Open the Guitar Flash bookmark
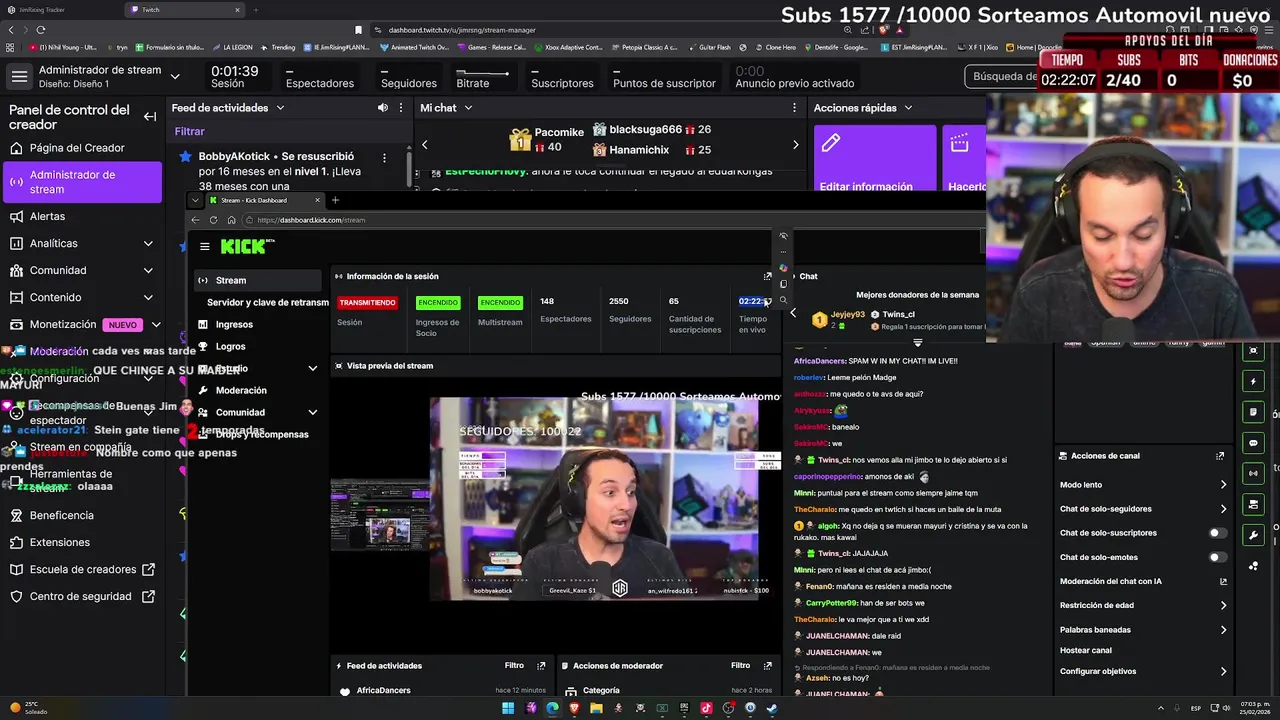Screen dimensions: 1280x720 tap(710, 47)
